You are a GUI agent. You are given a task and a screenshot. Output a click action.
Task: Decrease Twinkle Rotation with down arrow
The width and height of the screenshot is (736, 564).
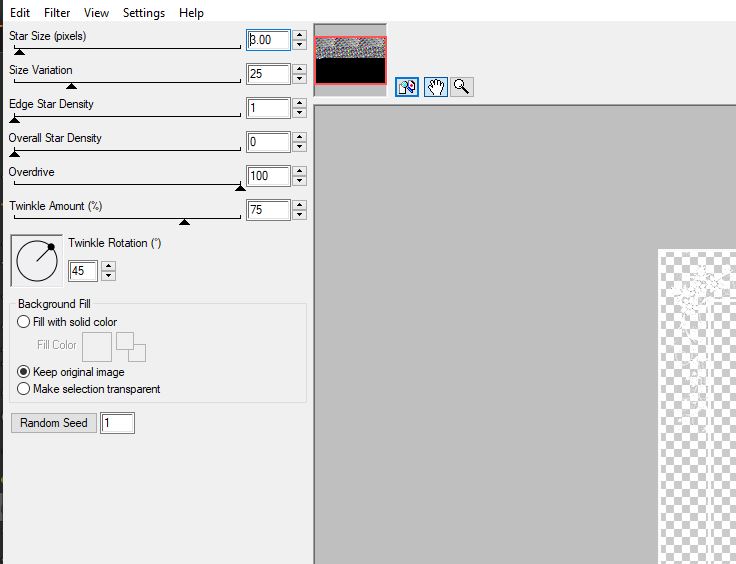coord(108,275)
